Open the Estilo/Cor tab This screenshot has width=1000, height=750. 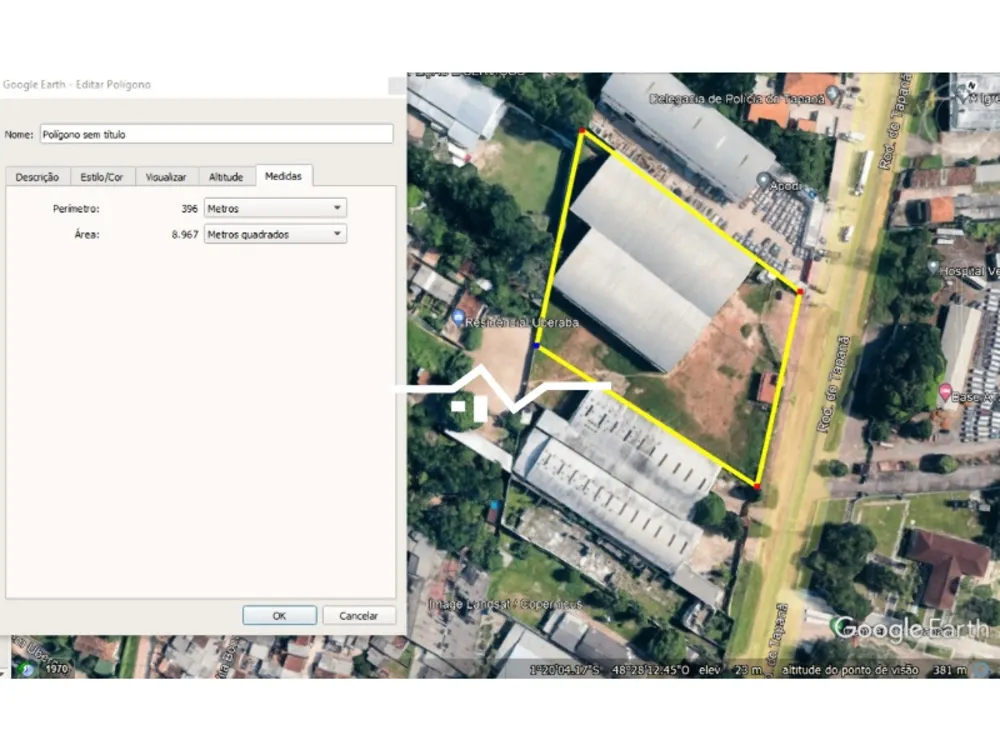[x=102, y=177]
